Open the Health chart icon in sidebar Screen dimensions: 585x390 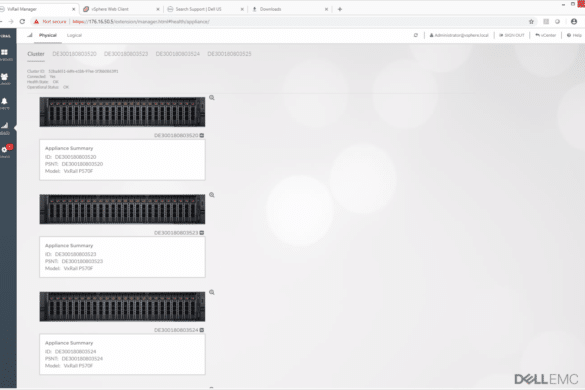point(4,125)
